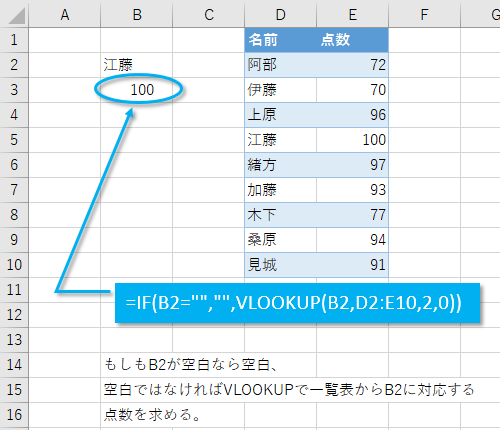Select column E header
The image size is (500, 430).
[x=353, y=14]
